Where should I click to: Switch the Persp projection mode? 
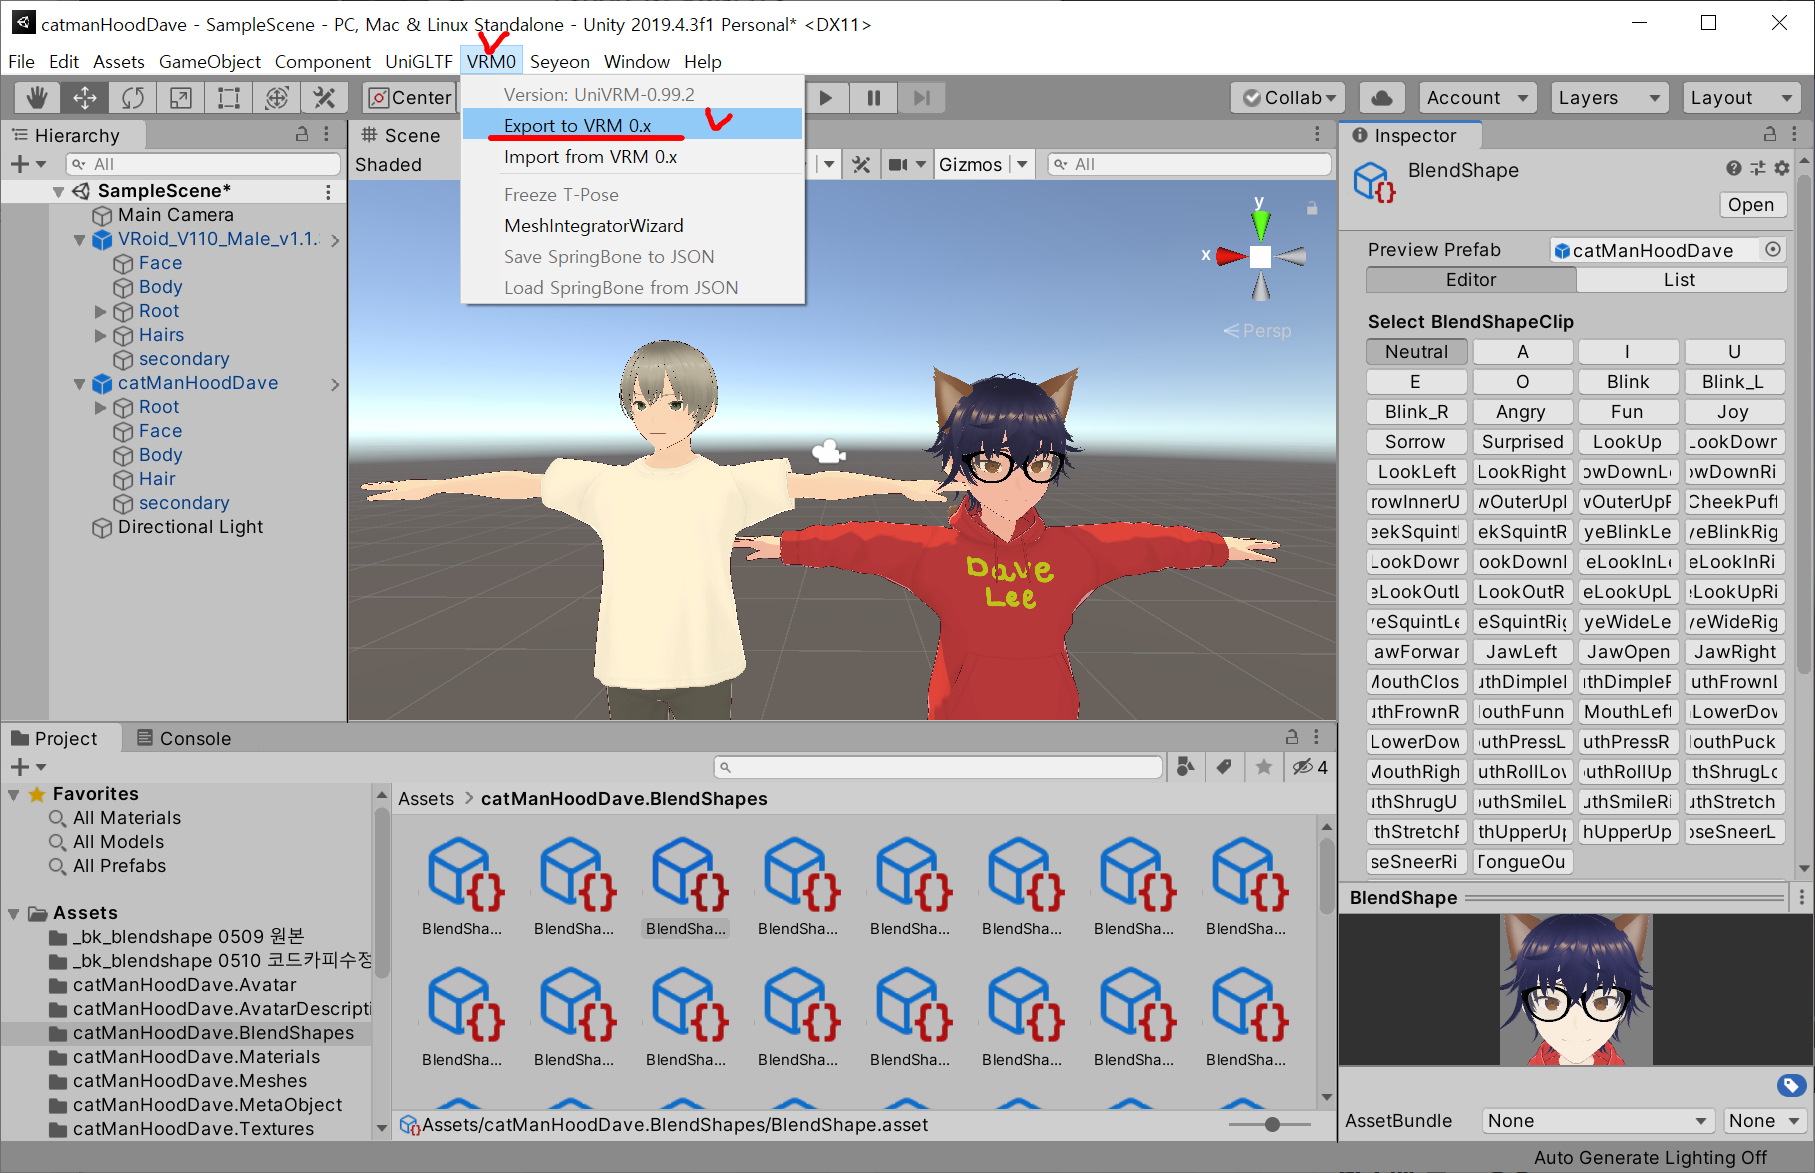click(x=1258, y=330)
